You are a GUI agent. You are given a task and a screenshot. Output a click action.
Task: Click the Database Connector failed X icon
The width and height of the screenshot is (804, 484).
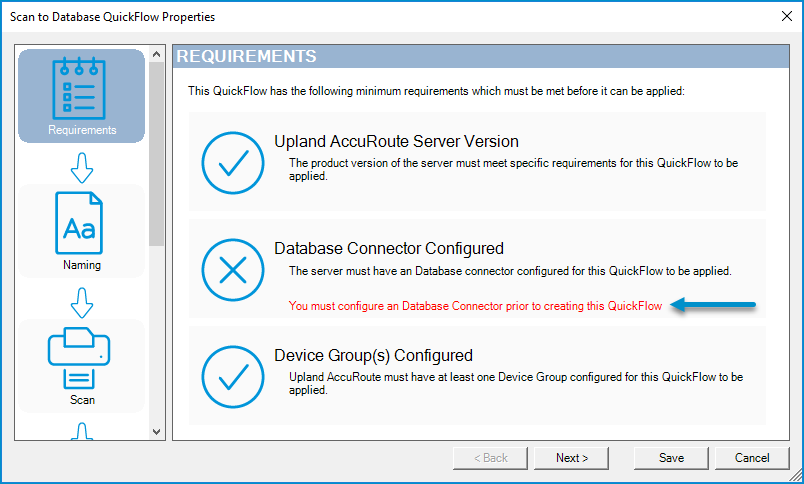click(x=232, y=270)
